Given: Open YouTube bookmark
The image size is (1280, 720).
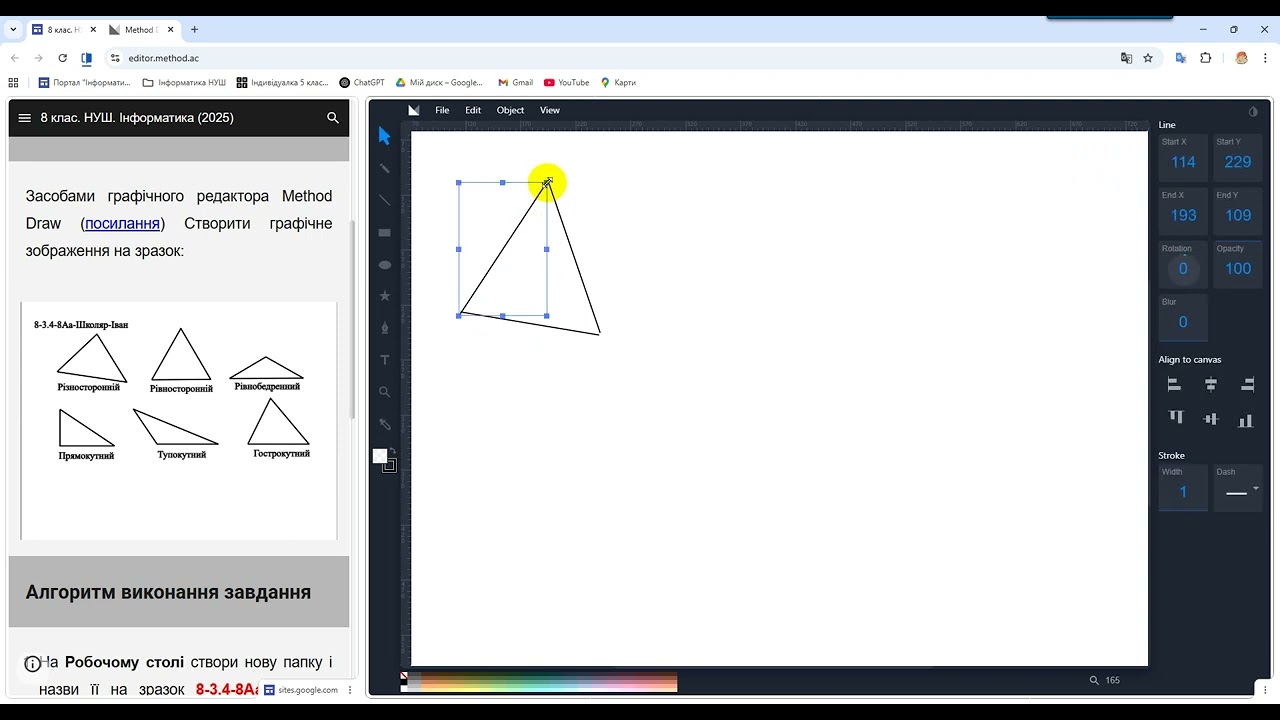Looking at the screenshot, I should pos(567,83).
